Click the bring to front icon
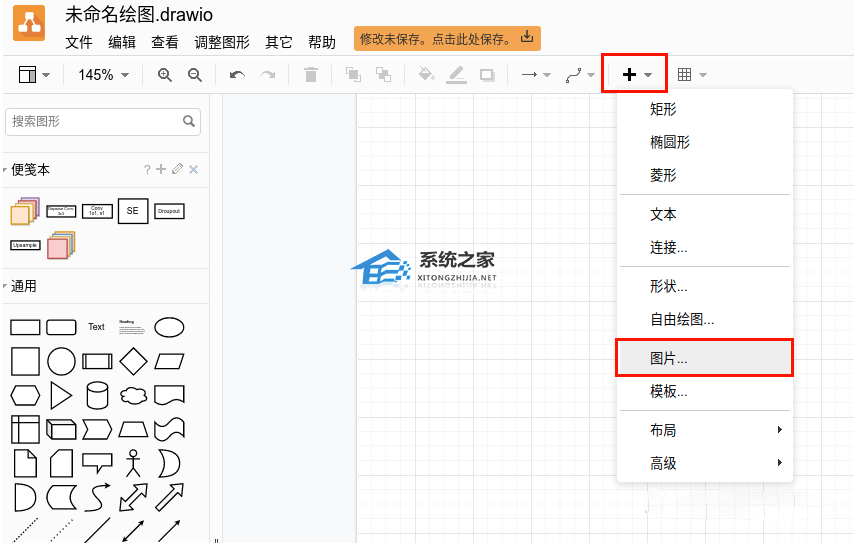 click(x=353, y=75)
